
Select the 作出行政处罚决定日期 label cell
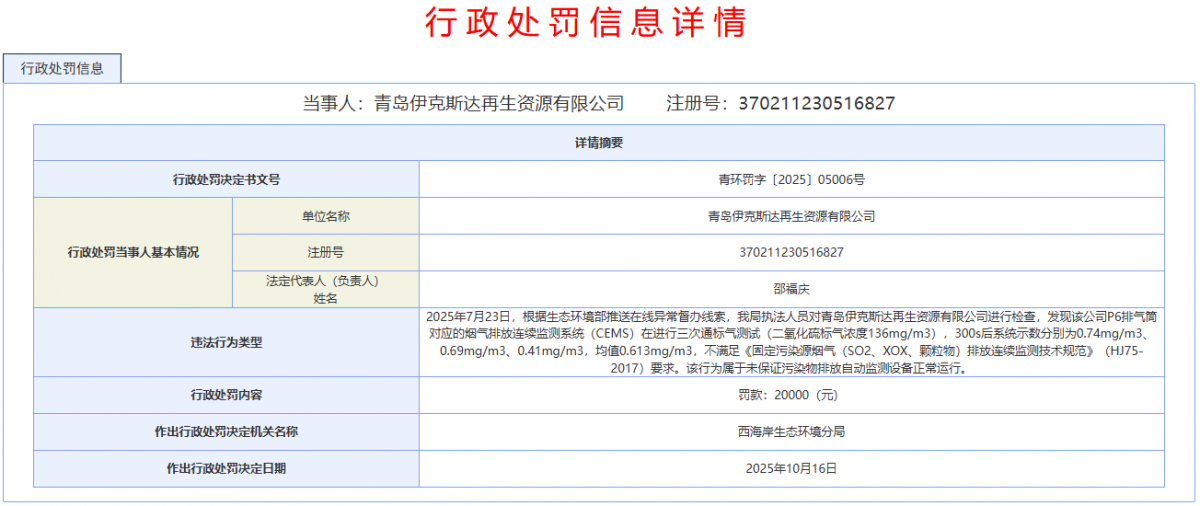coord(226,467)
